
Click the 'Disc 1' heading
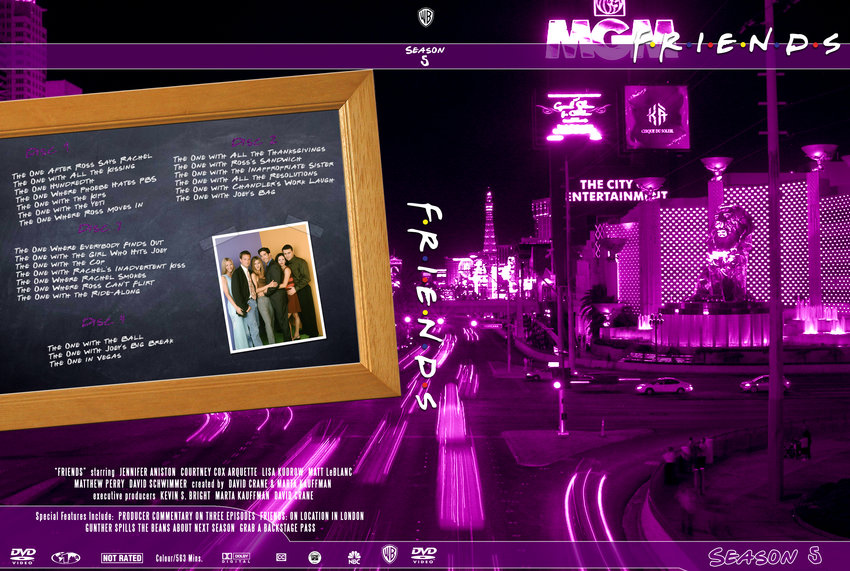tap(48, 151)
